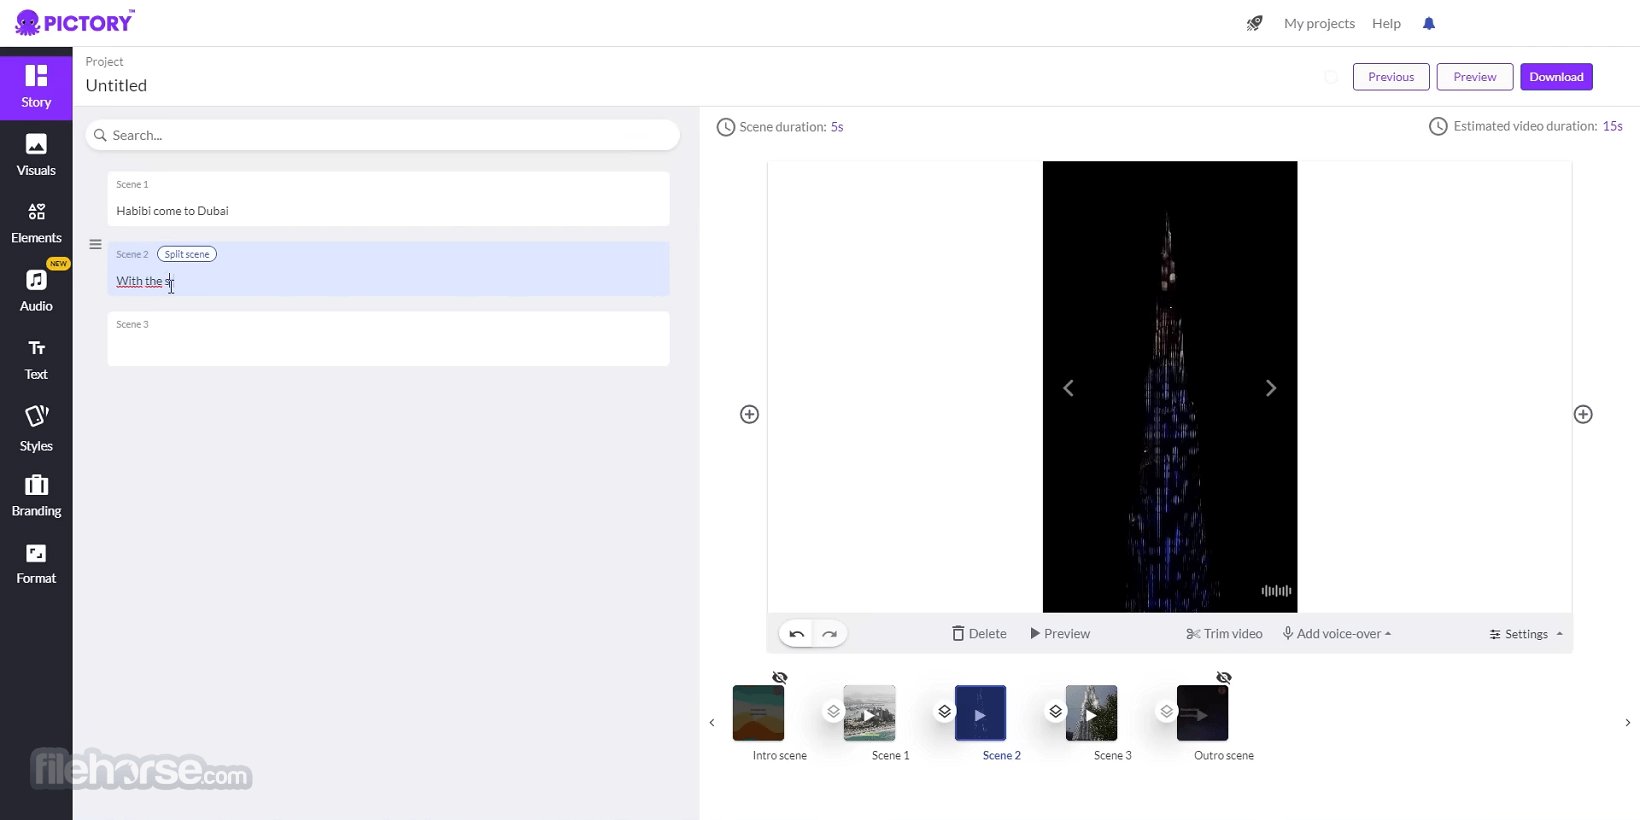Viewport: 1640px width, 820px height.
Task: Open the Format panel
Action: click(x=36, y=564)
